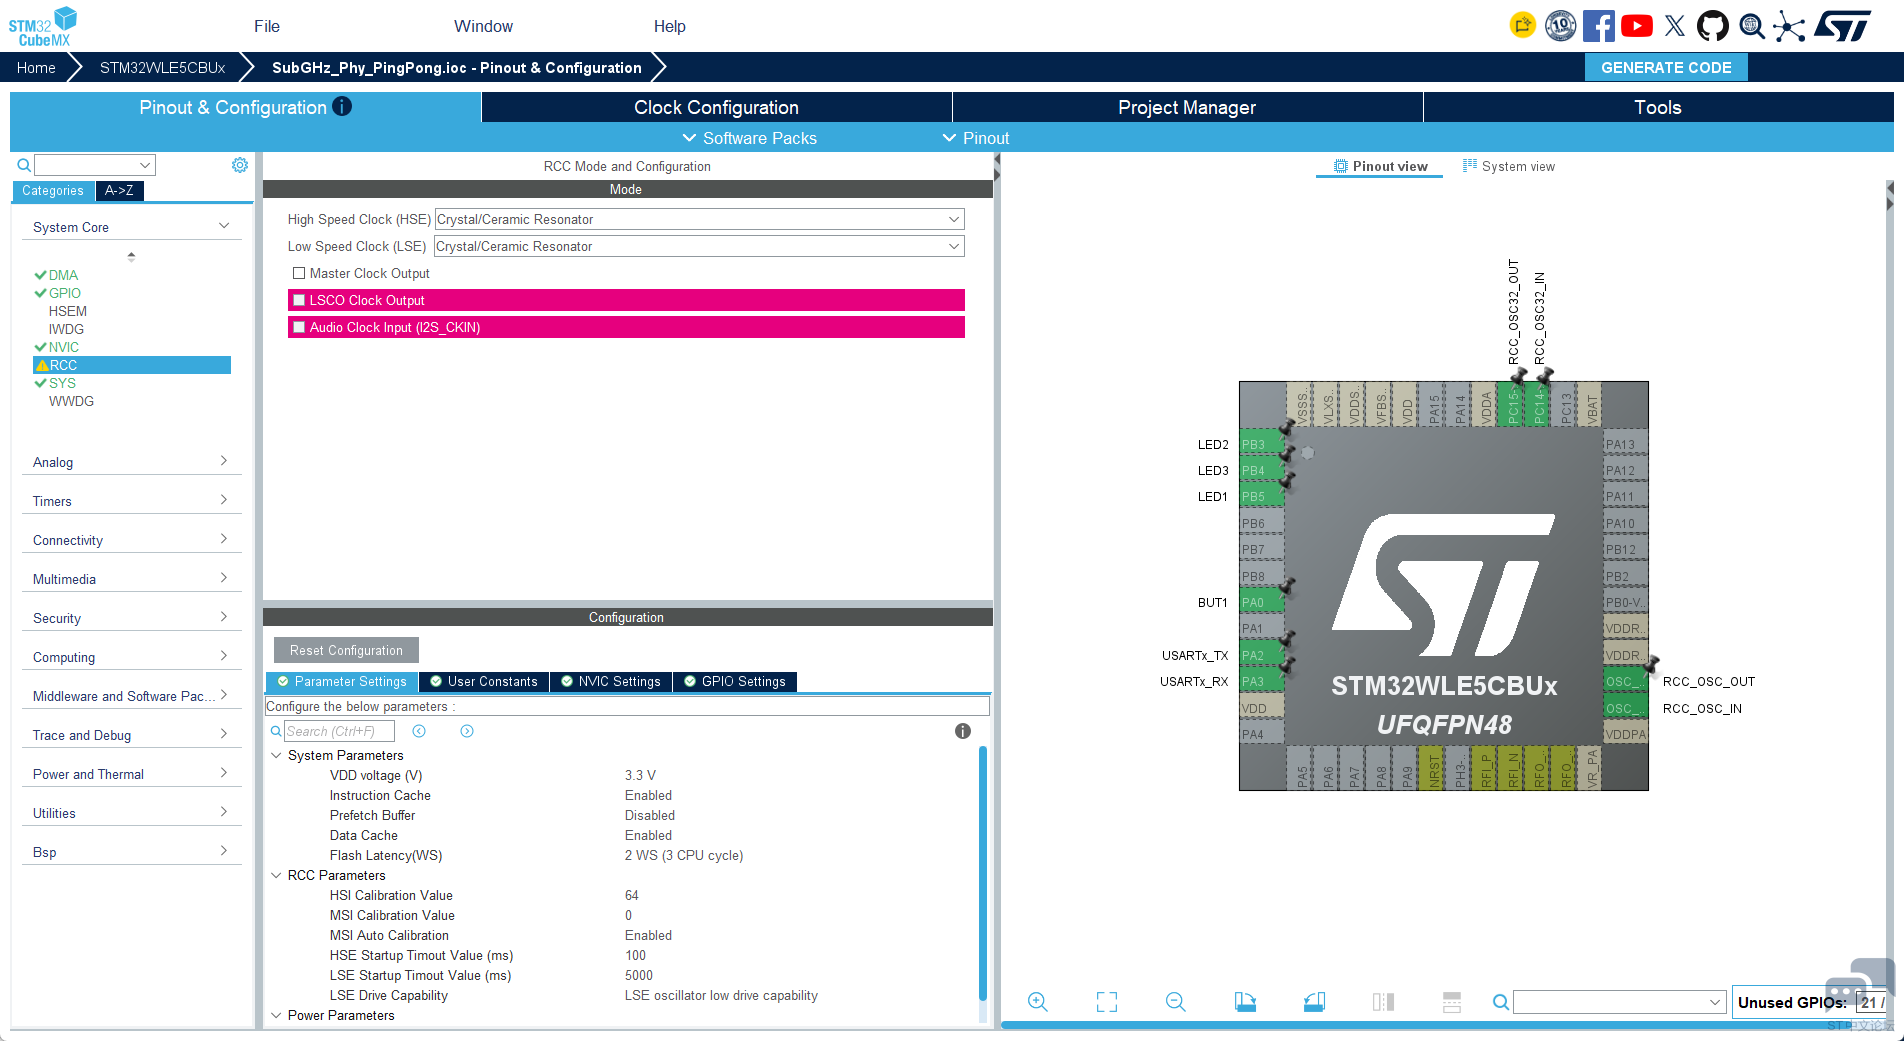Expand the Analog category
Viewport: 1904px width, 1041px height.
coord(131,462)
